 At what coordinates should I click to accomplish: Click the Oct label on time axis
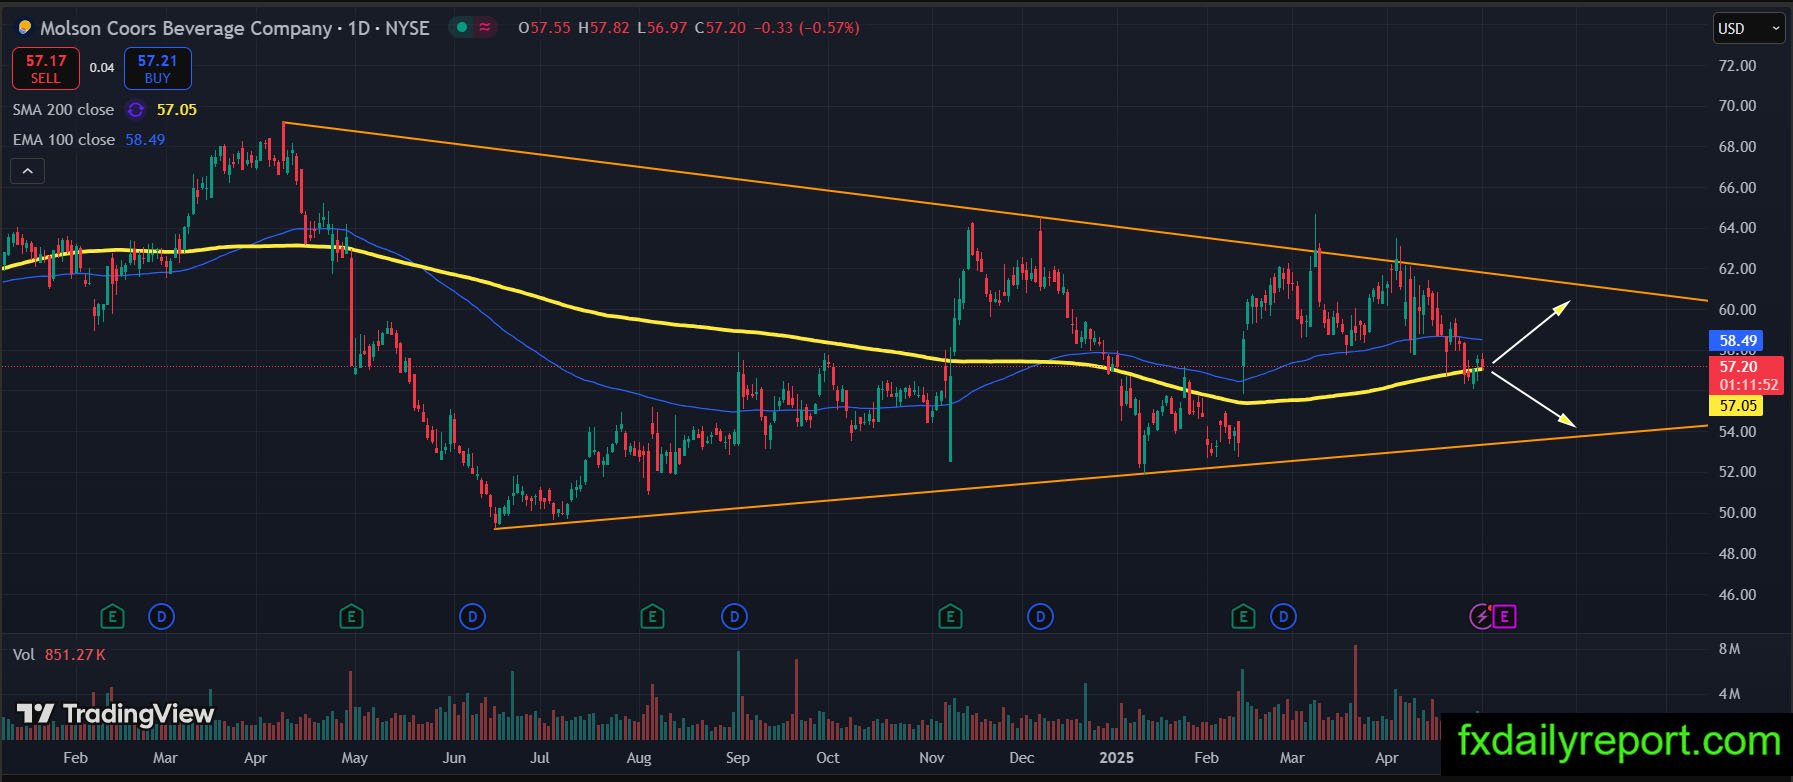point(828,758)
